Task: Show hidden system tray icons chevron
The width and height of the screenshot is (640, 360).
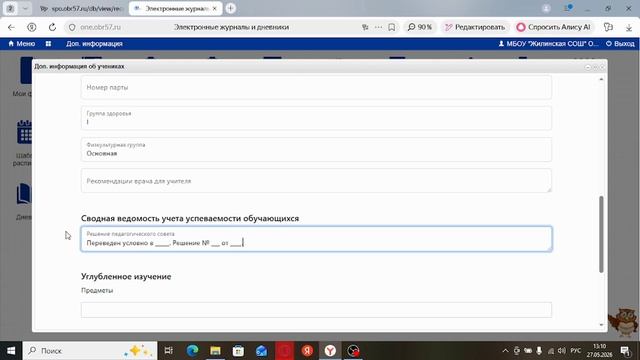Action: coord(505,351)
